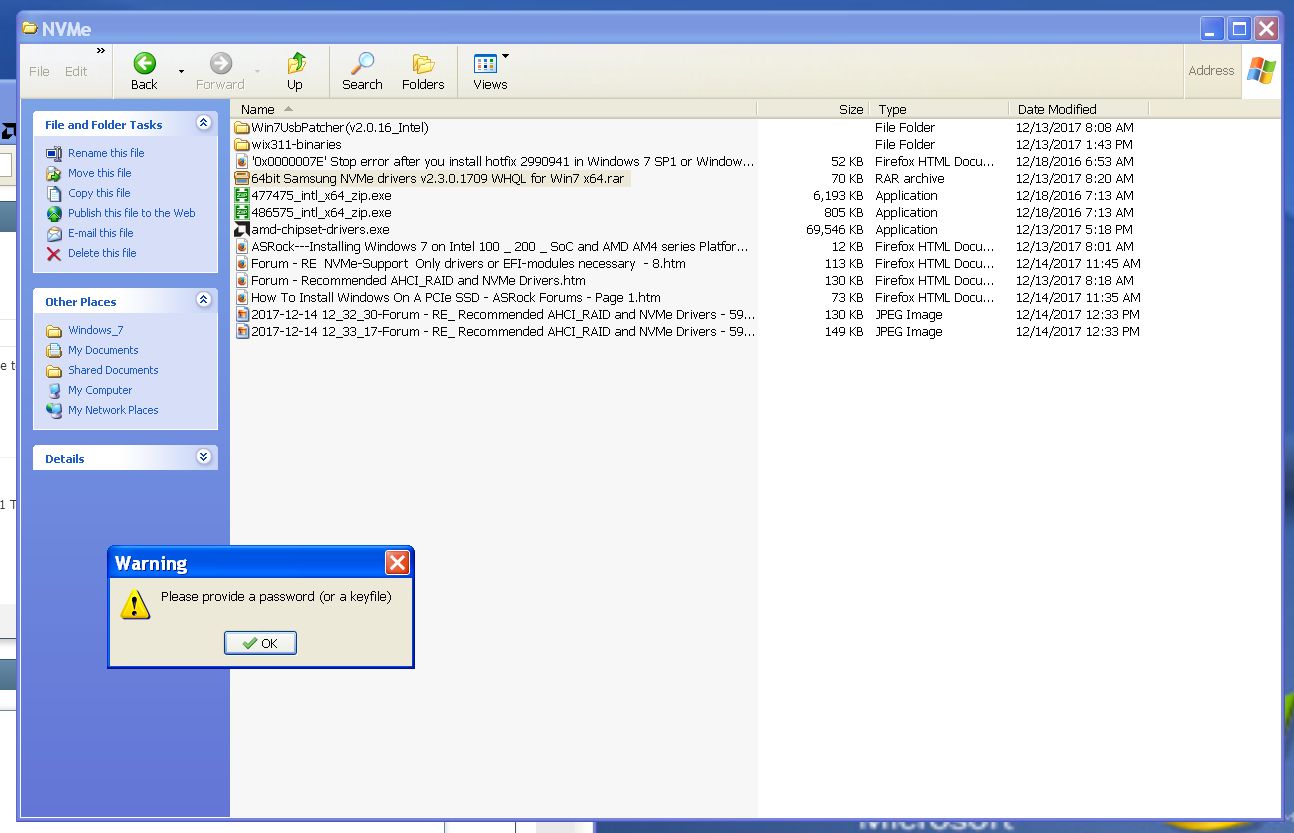Image resolution: width=1294 pixels, height=833 pixels.
Task: Collapse File and Folder Tasks panel
Action: coord(204,123)
